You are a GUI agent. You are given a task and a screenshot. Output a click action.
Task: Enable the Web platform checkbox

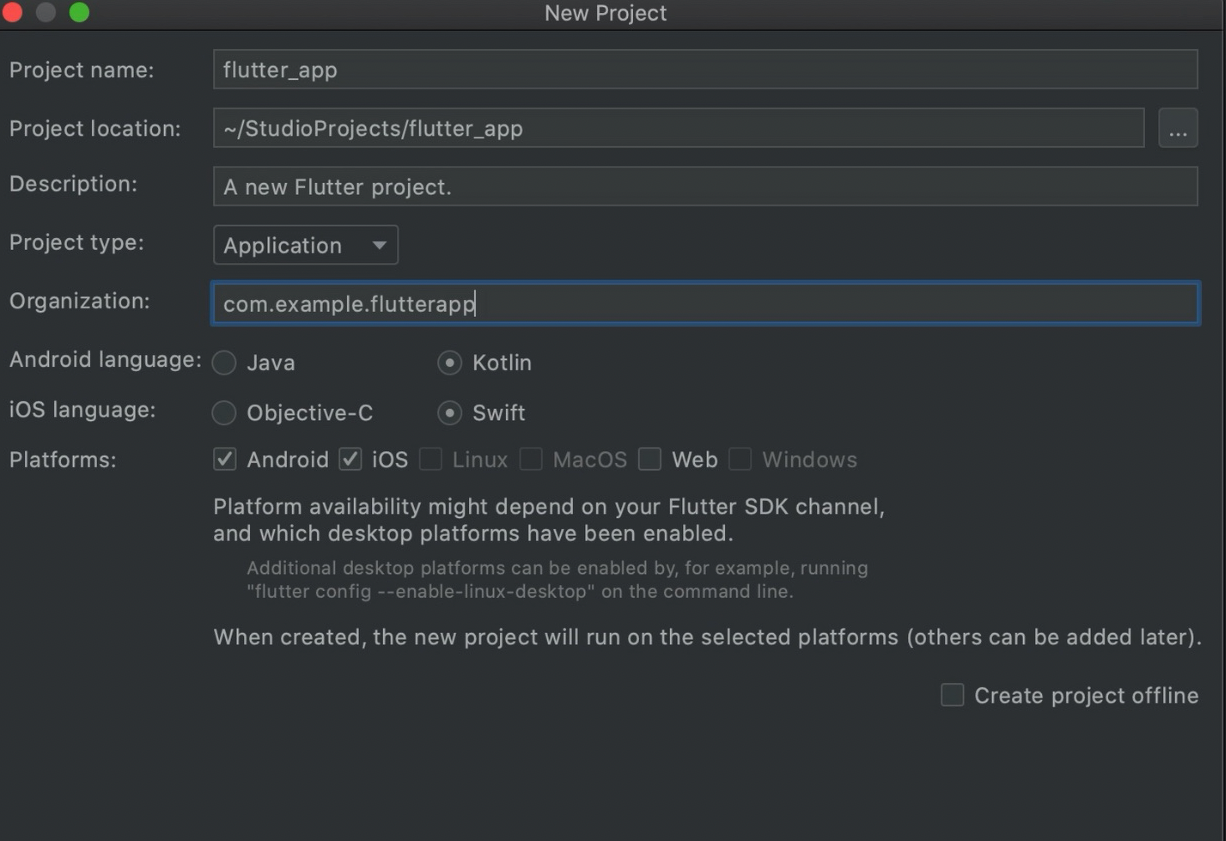(650, 460)
